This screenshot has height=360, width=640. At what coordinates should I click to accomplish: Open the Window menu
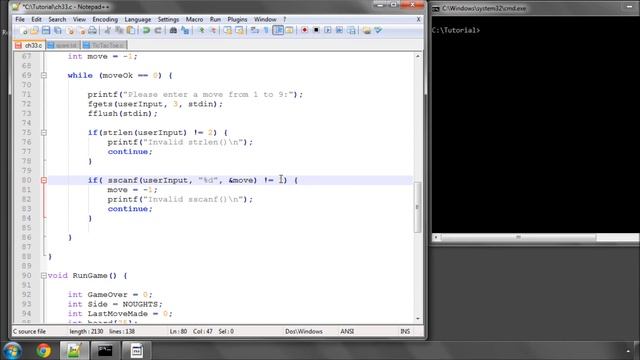(x=265, y=19)
